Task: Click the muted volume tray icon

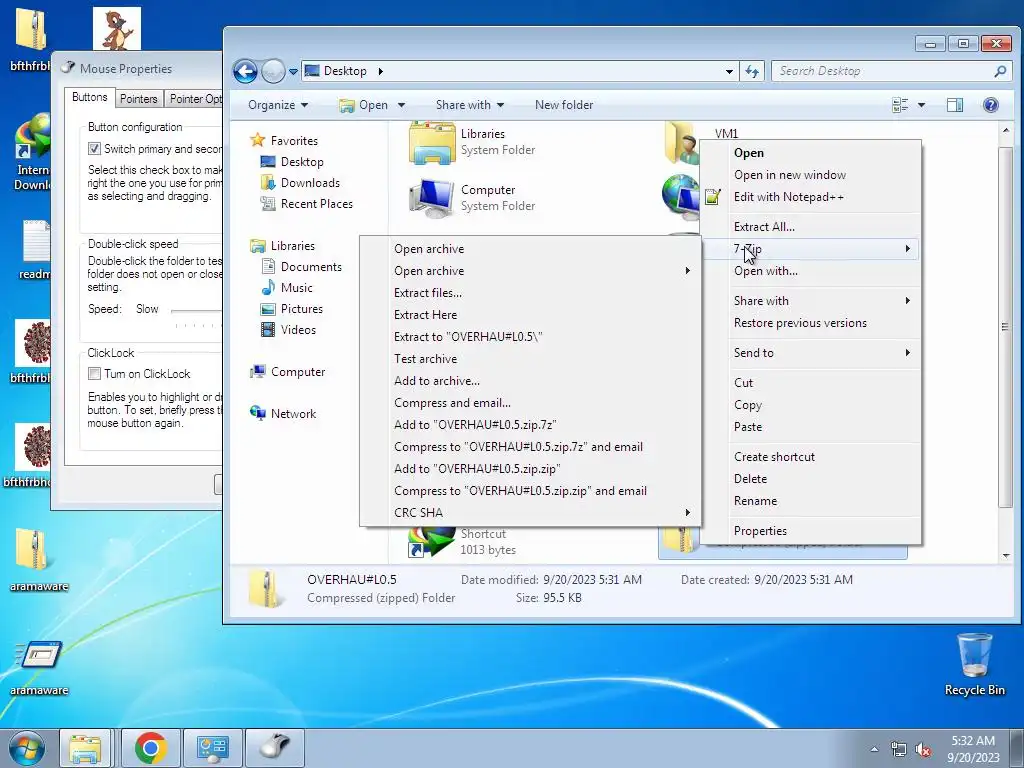Action: 923,750
